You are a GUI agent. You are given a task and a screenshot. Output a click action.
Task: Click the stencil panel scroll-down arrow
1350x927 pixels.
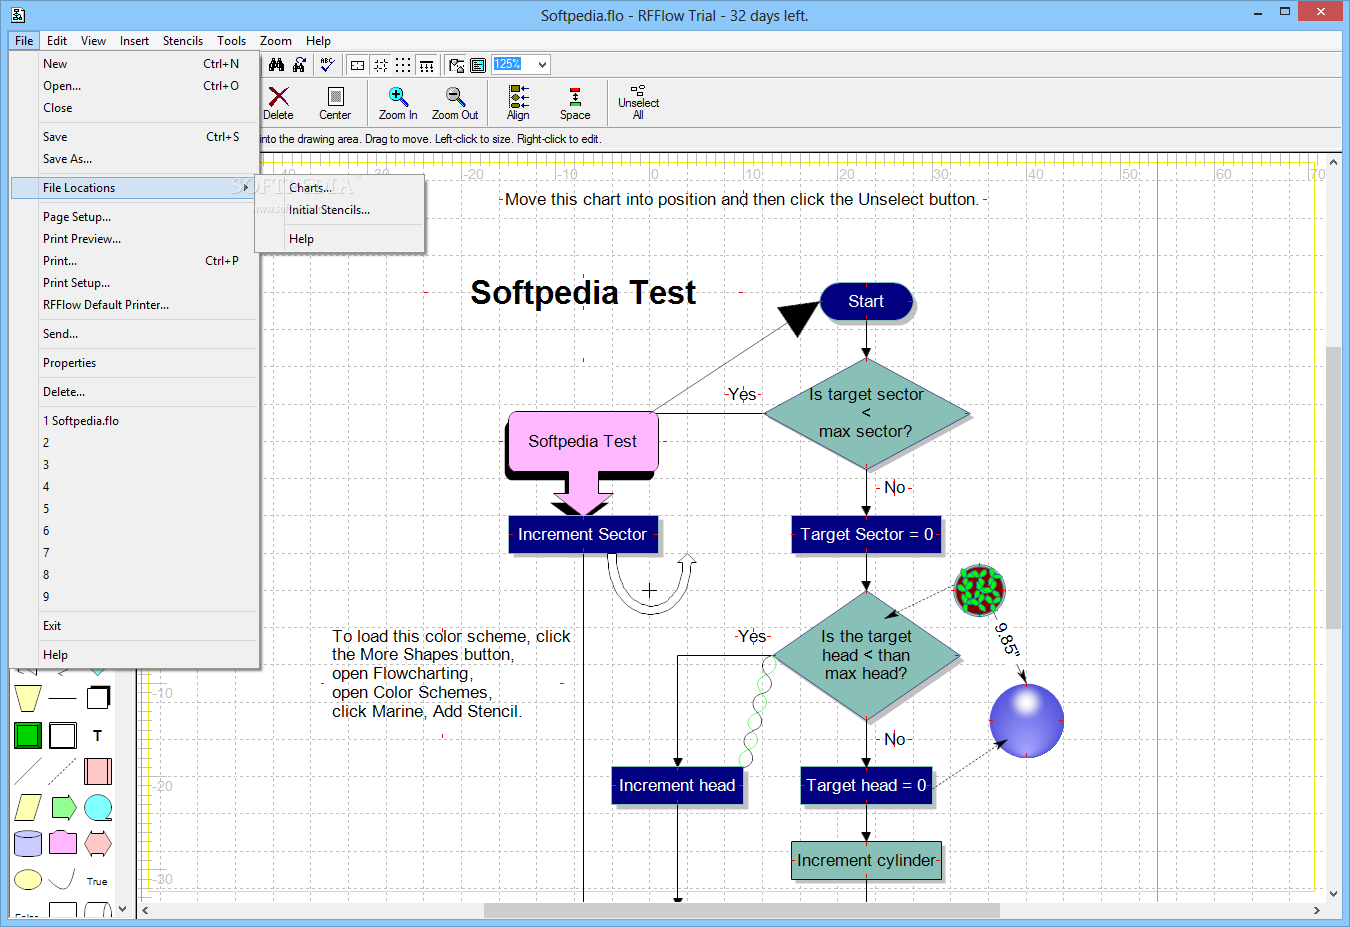tap(123, 909)
